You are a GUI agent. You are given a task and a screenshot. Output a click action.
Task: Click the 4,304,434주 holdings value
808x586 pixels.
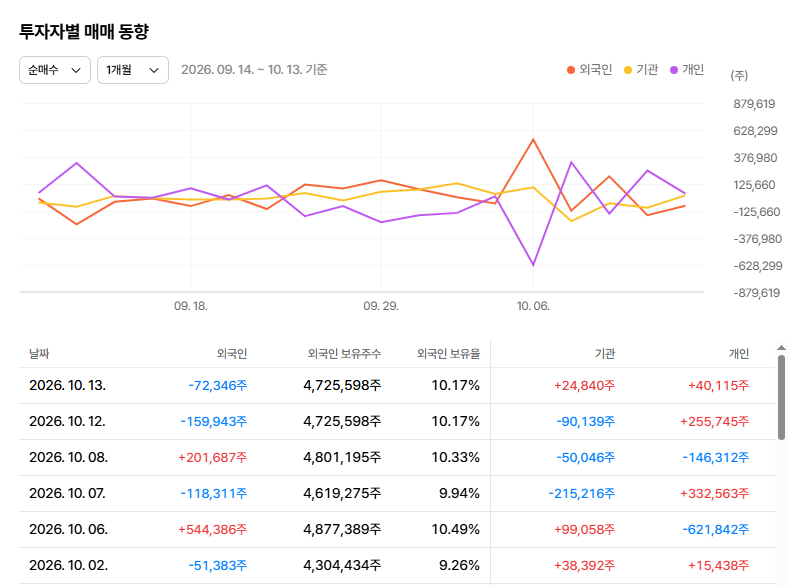(342, 566)
